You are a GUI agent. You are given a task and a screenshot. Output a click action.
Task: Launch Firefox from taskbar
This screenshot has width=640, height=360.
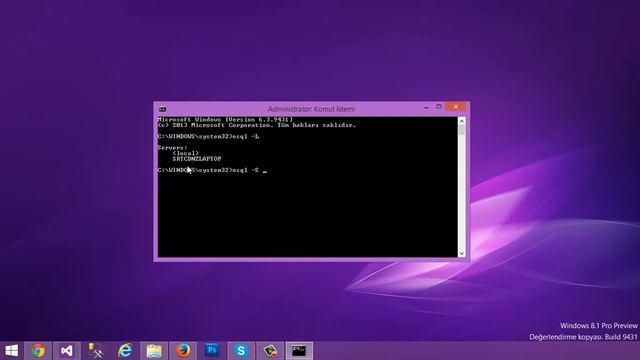[183, 351]
